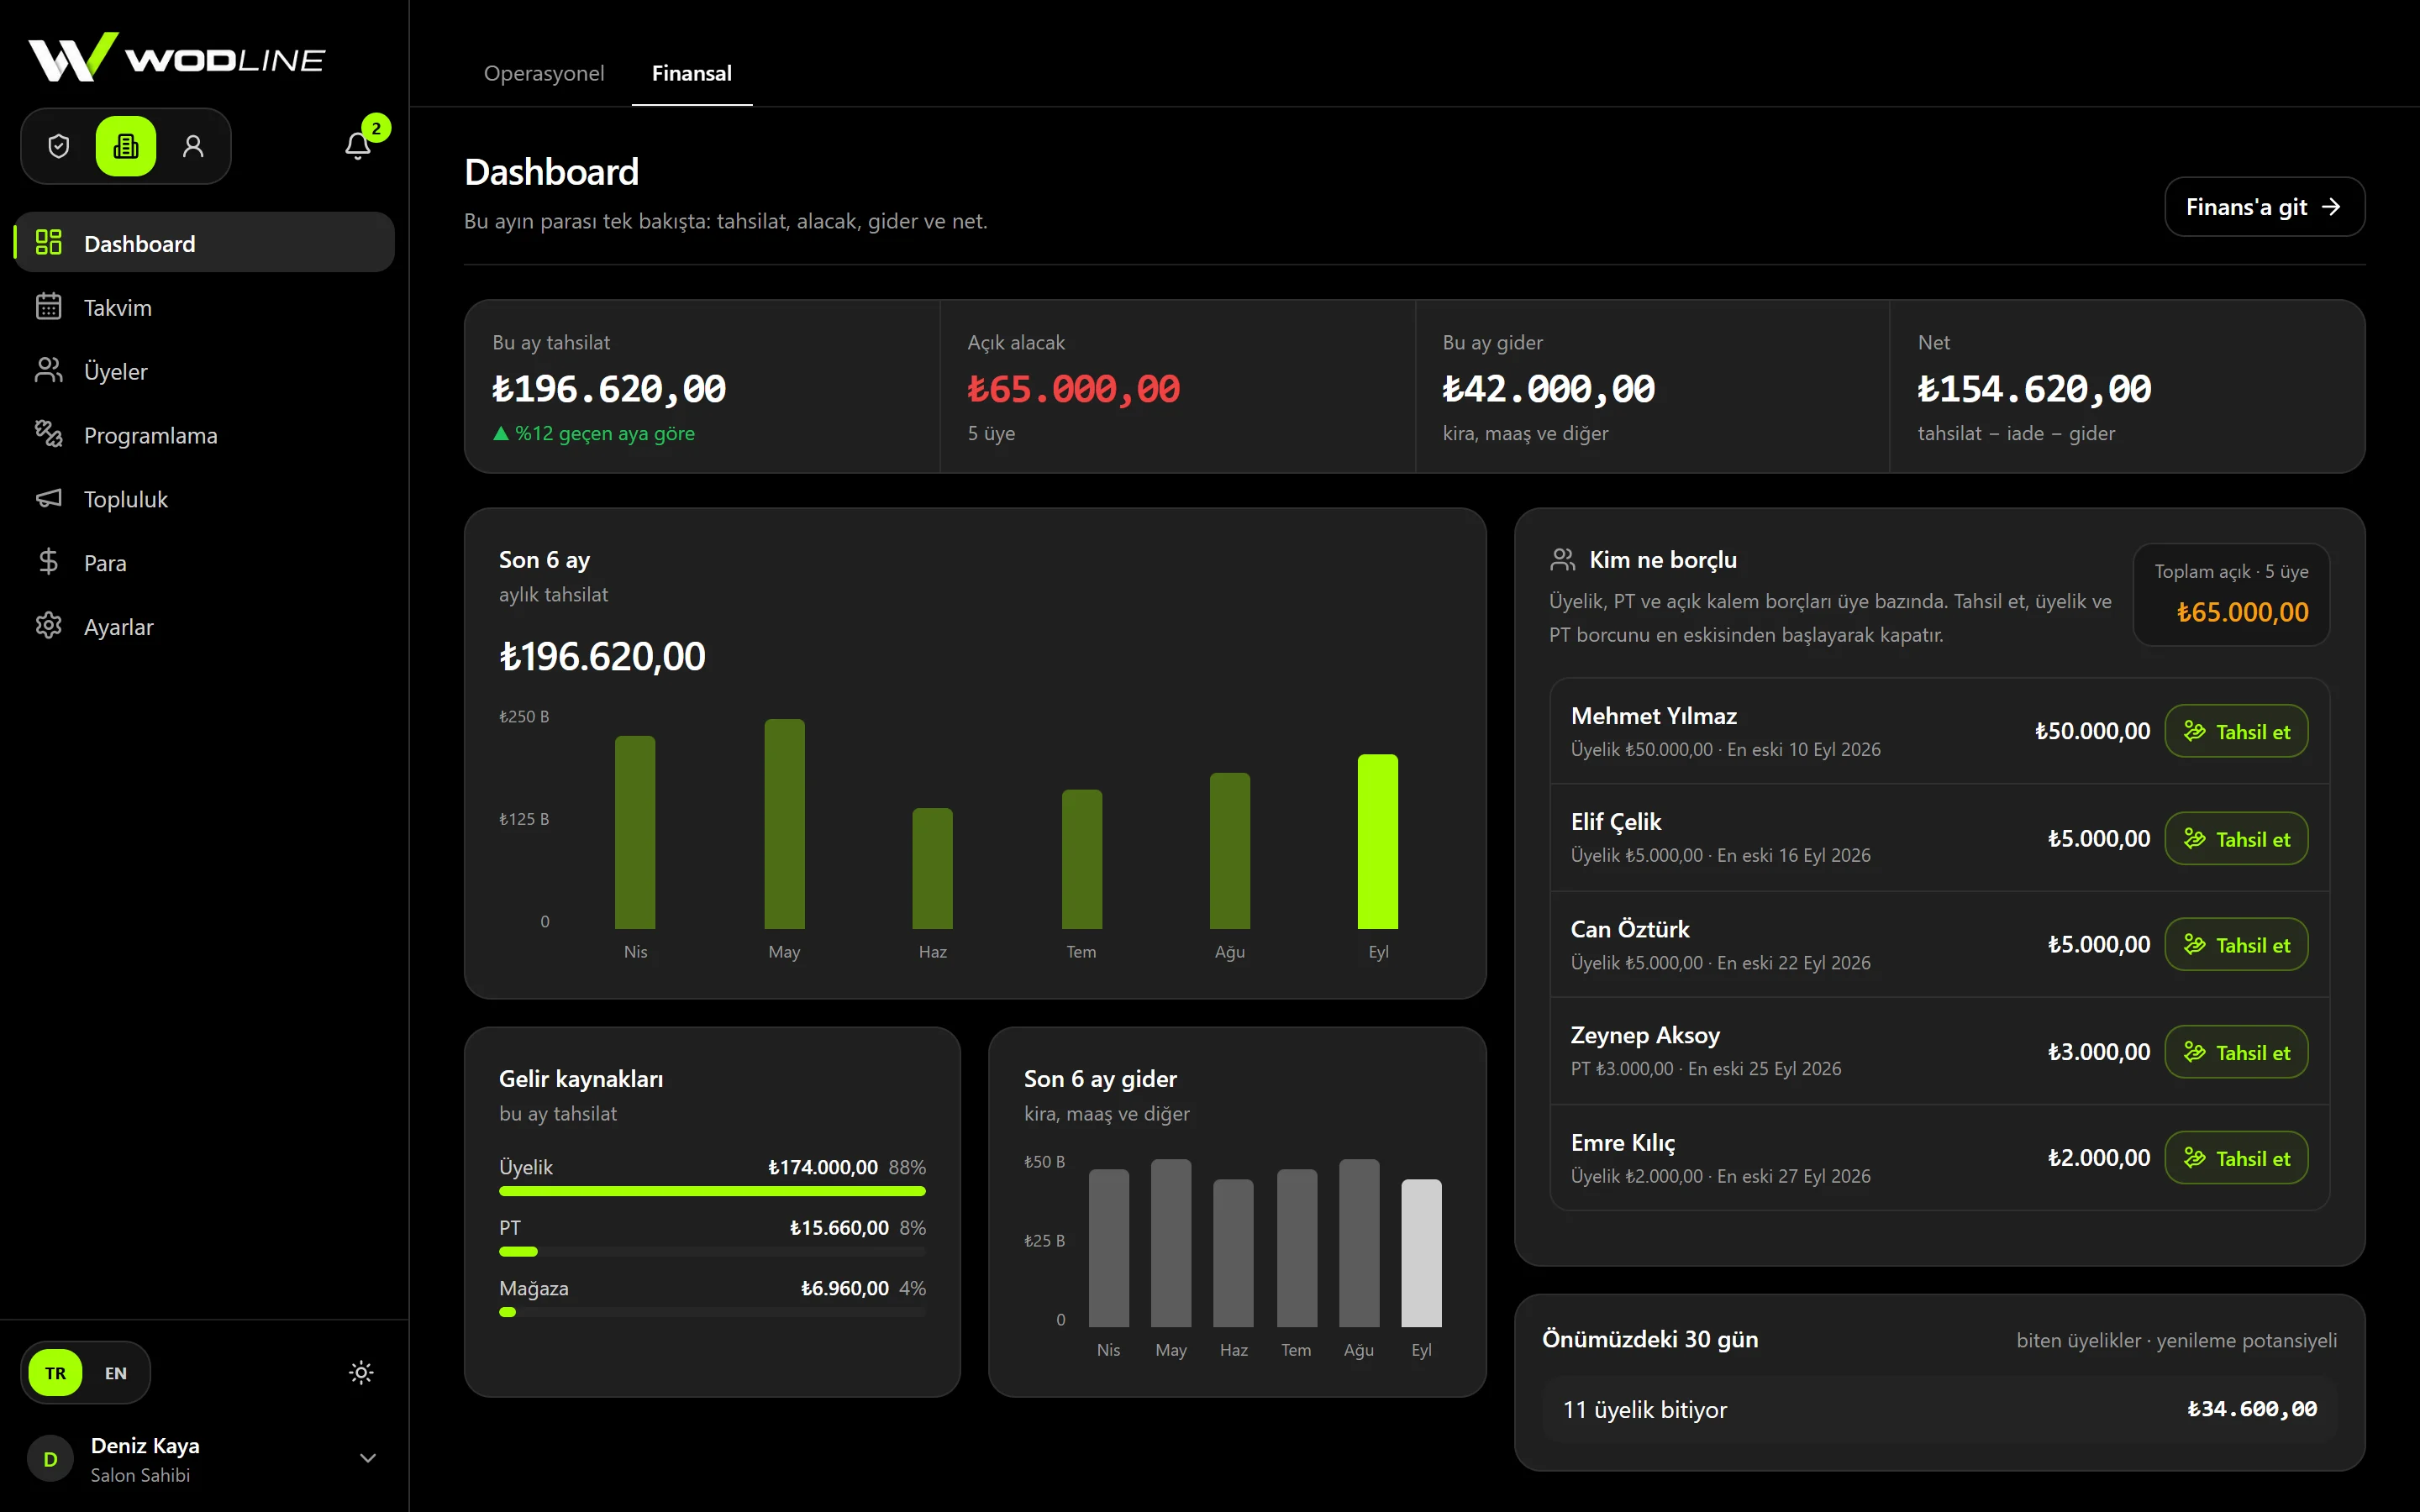
Task: Collect Mehmet Yılmaz debt with Tahsil et
Action: point(2236,731)
